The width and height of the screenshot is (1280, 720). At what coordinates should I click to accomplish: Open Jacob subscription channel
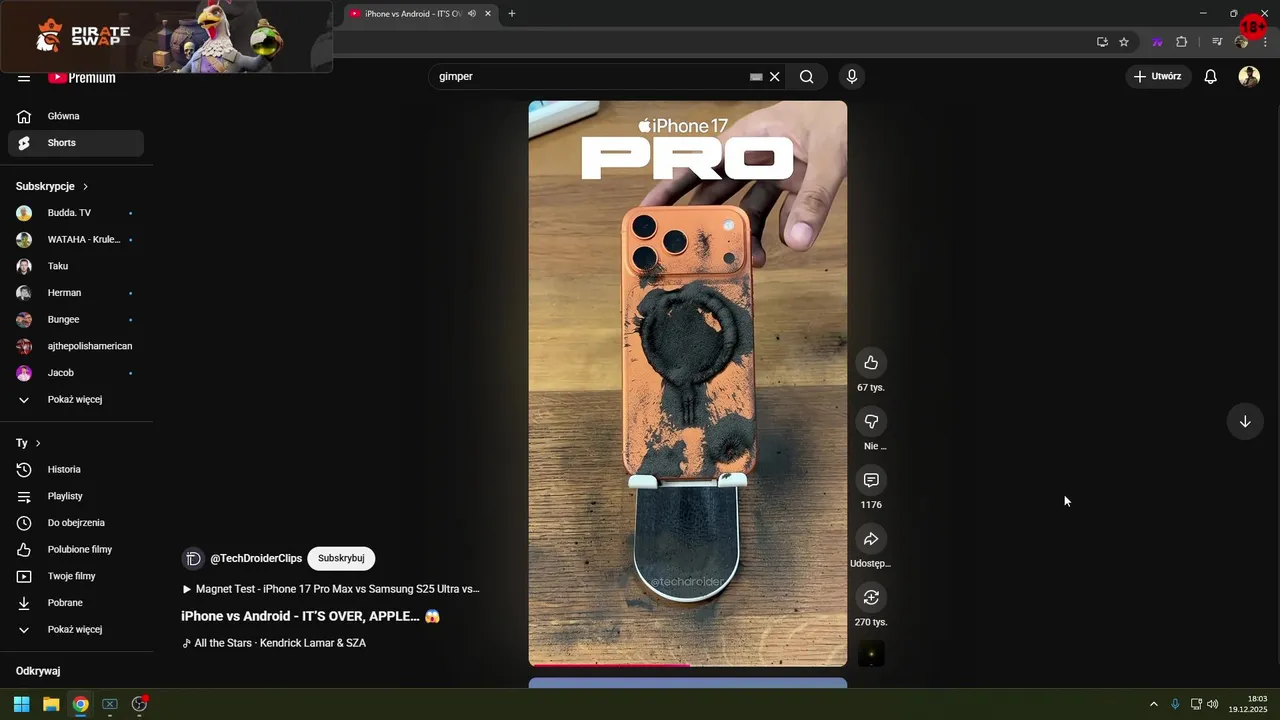76,373
